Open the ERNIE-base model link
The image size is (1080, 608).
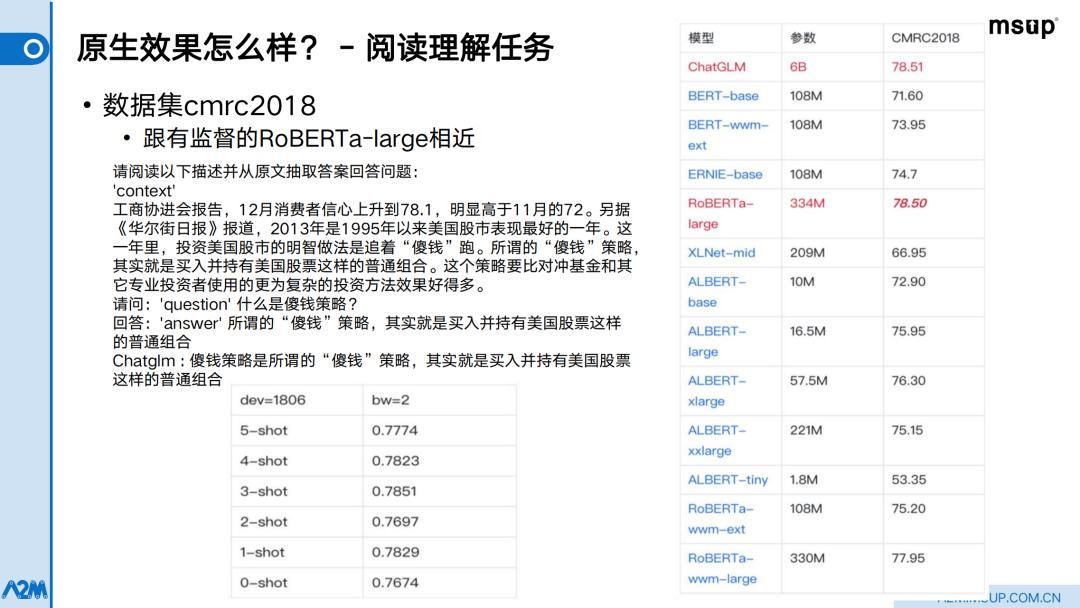click(725, 174)
